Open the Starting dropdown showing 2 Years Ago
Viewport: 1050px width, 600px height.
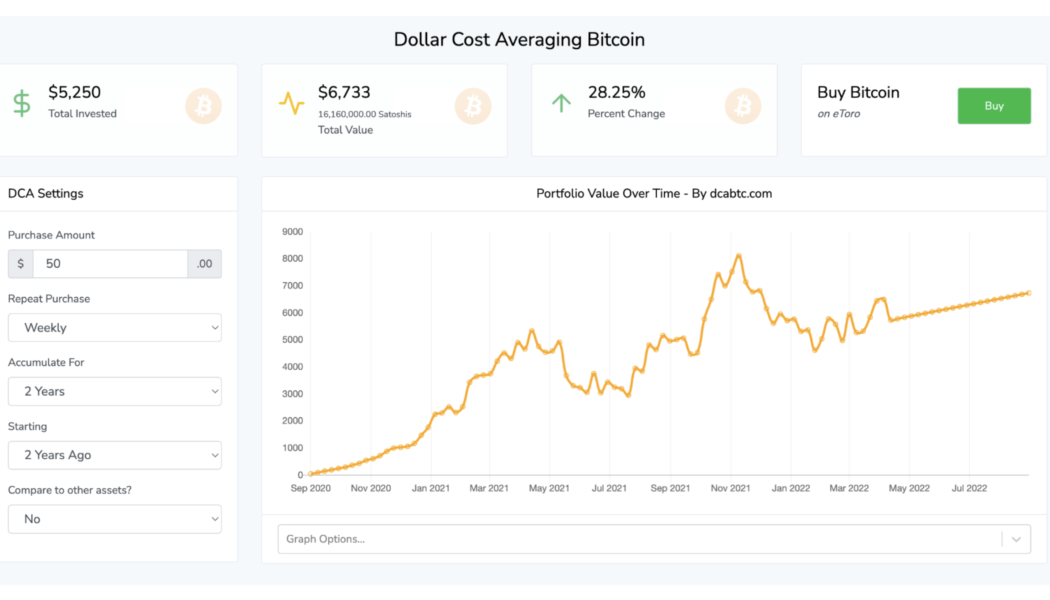tap(114, 455)
